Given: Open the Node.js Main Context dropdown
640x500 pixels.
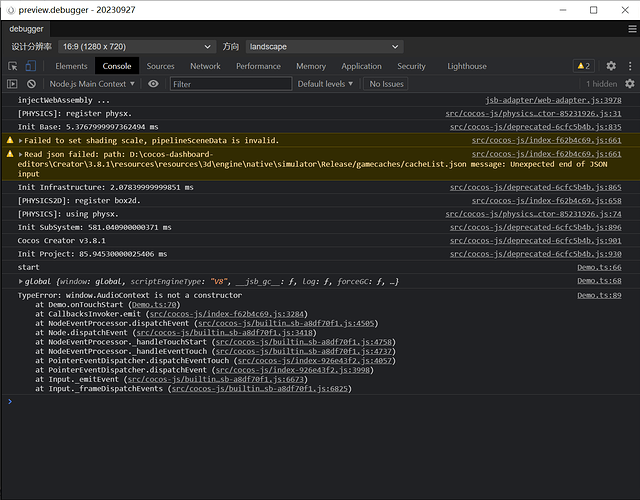Looking at the screenshot, I should [92, 84].
